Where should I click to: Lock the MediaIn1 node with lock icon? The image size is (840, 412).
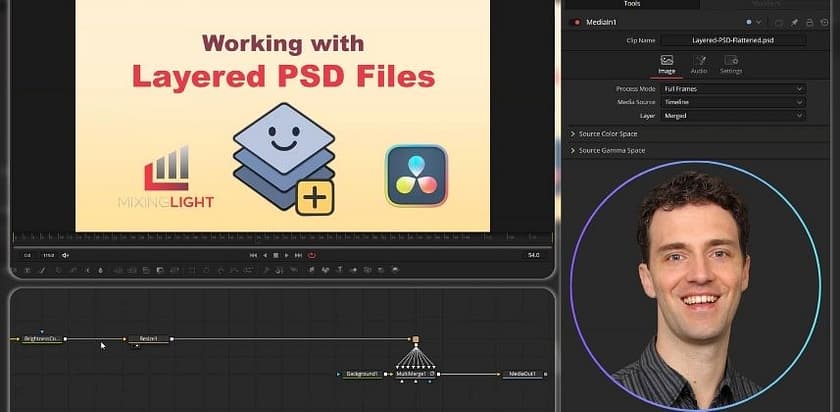pos(809,23)
